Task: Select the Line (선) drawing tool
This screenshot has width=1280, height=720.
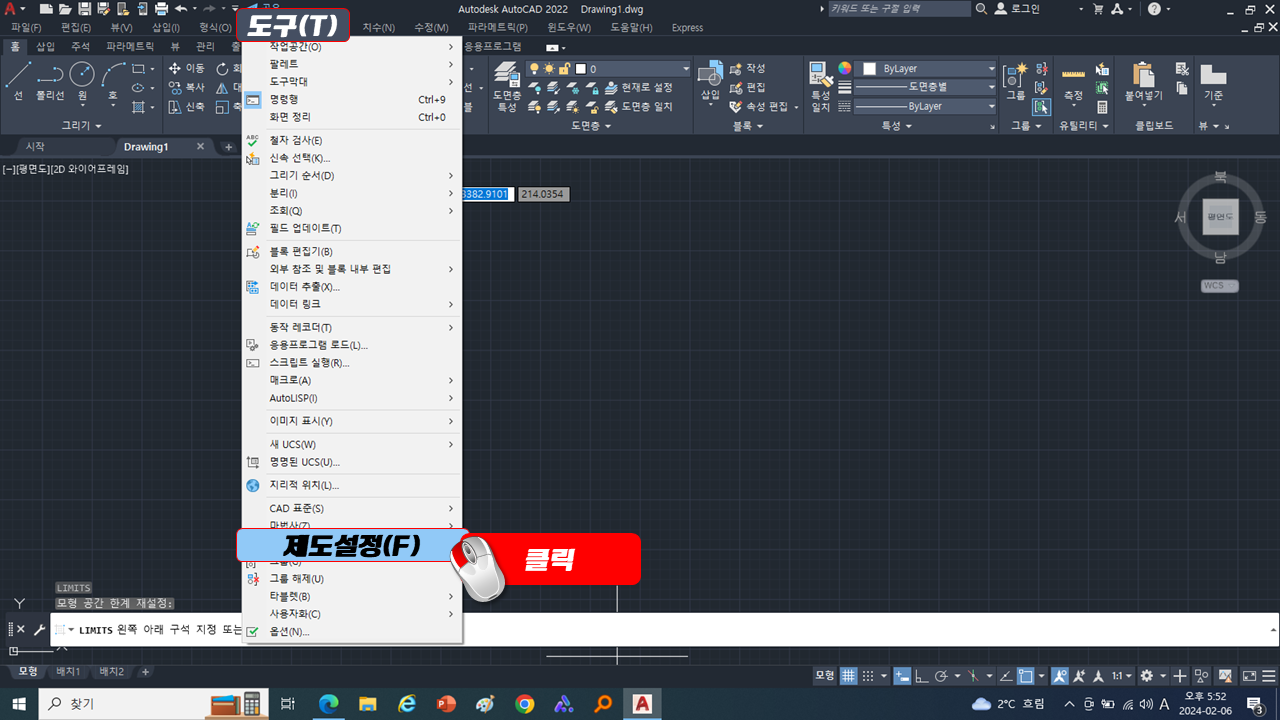Action: (18, 80)
